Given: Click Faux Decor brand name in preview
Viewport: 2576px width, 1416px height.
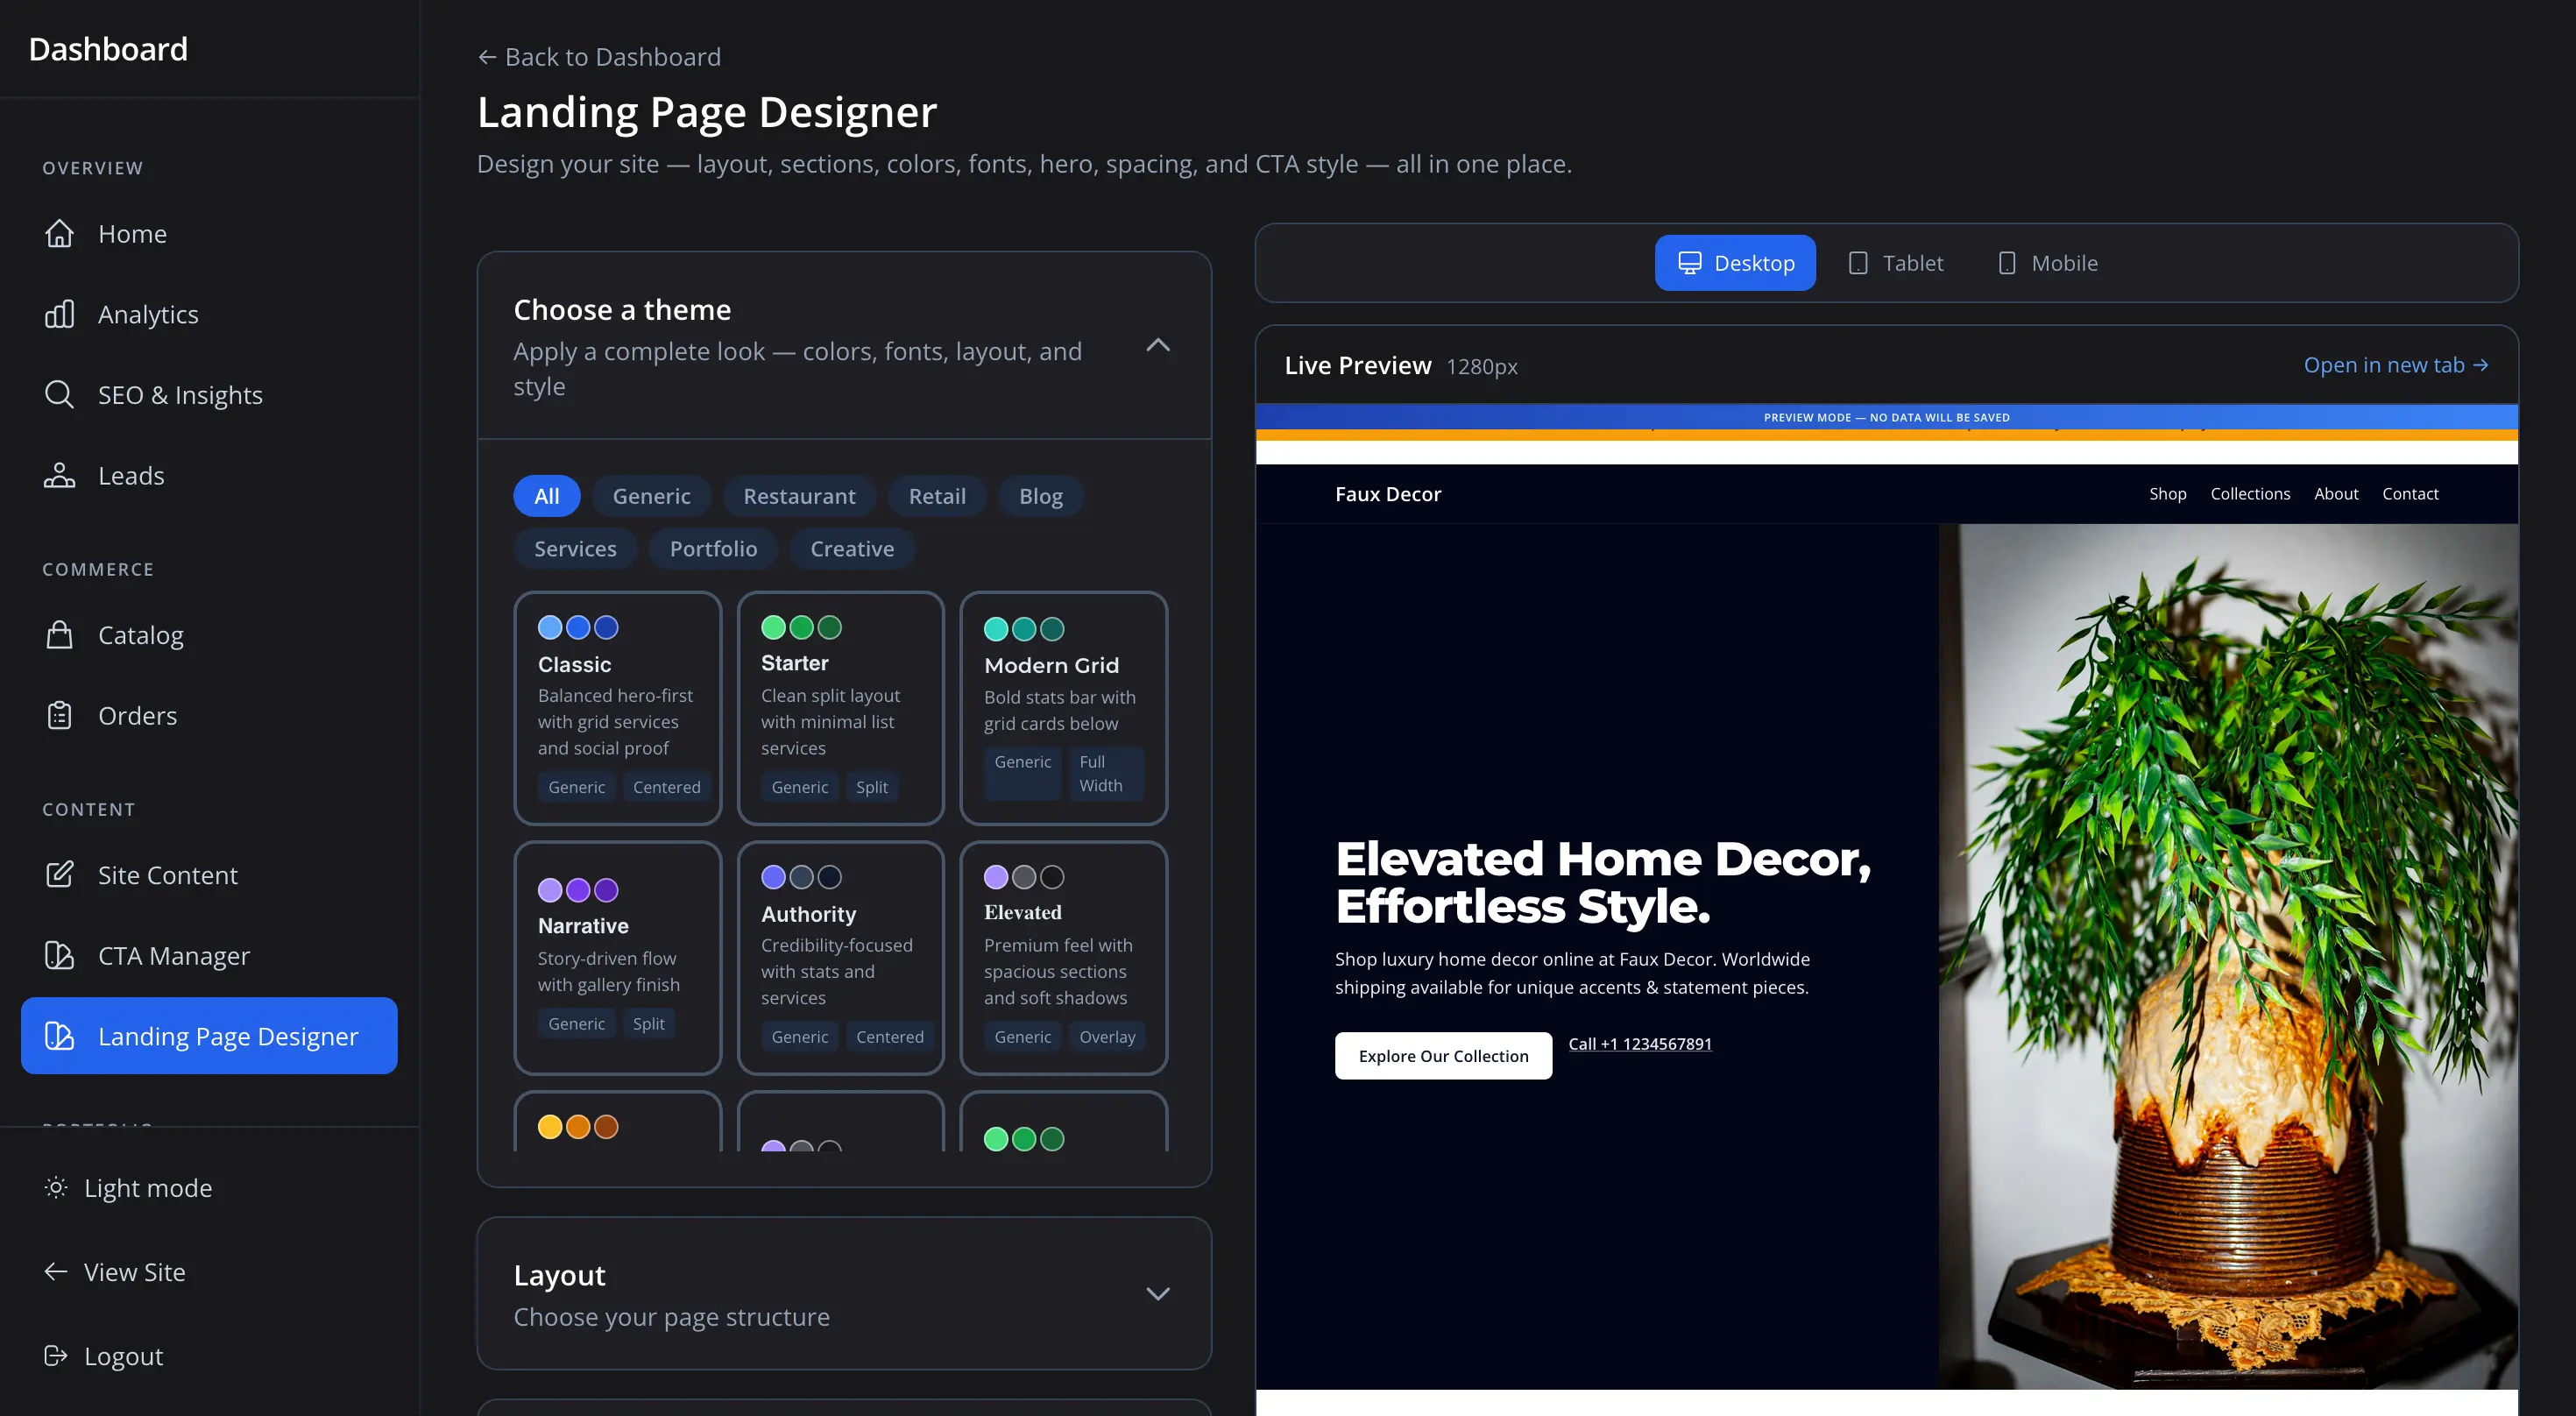Looking at the screenshot, I should (1387, 493).
